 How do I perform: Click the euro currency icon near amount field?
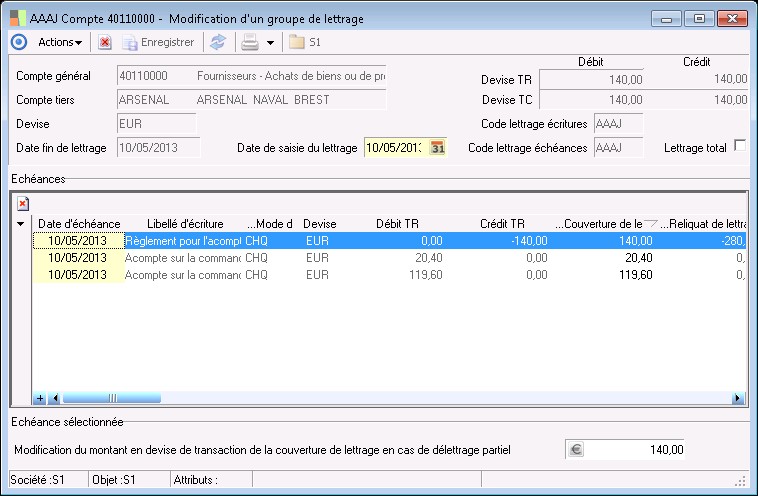(575, 450)
